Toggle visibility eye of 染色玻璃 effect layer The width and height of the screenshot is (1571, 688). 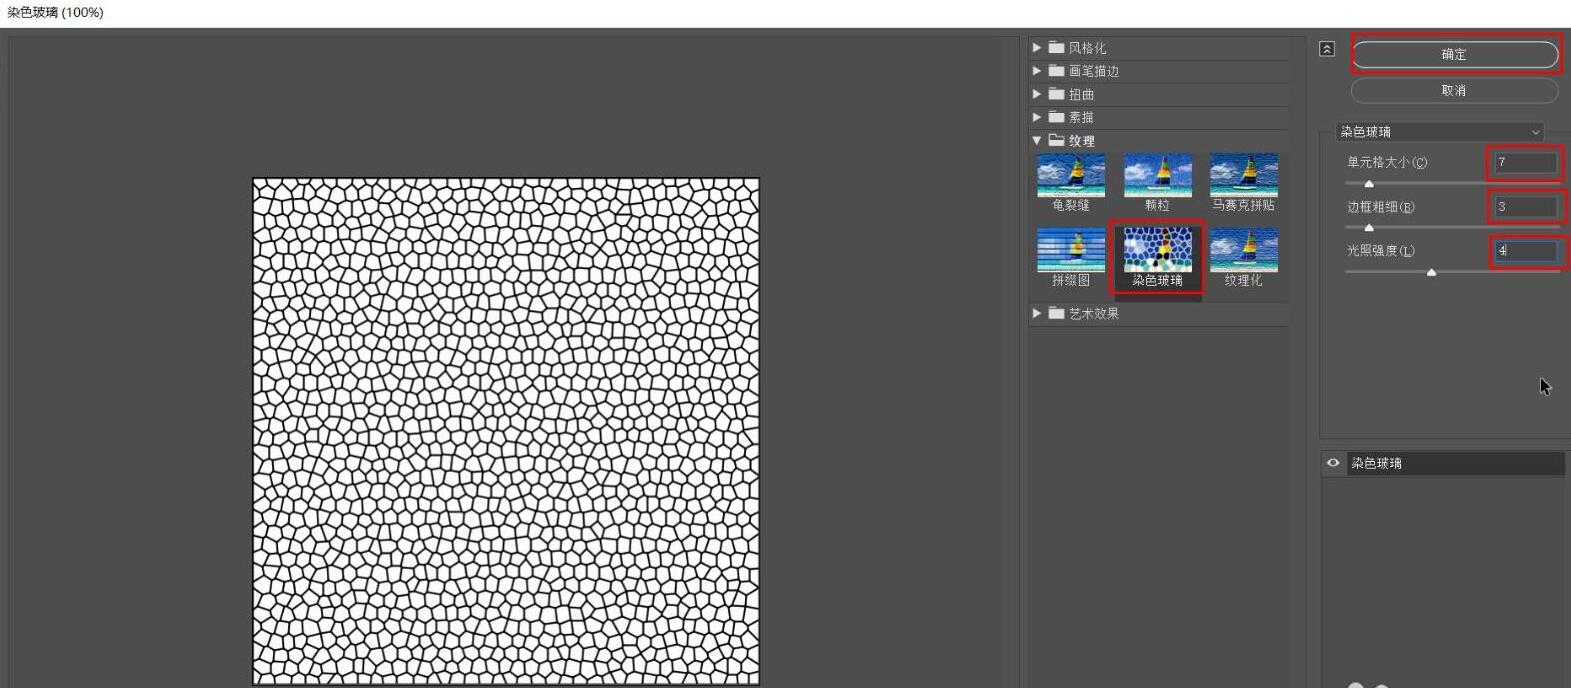[1333, 463]
